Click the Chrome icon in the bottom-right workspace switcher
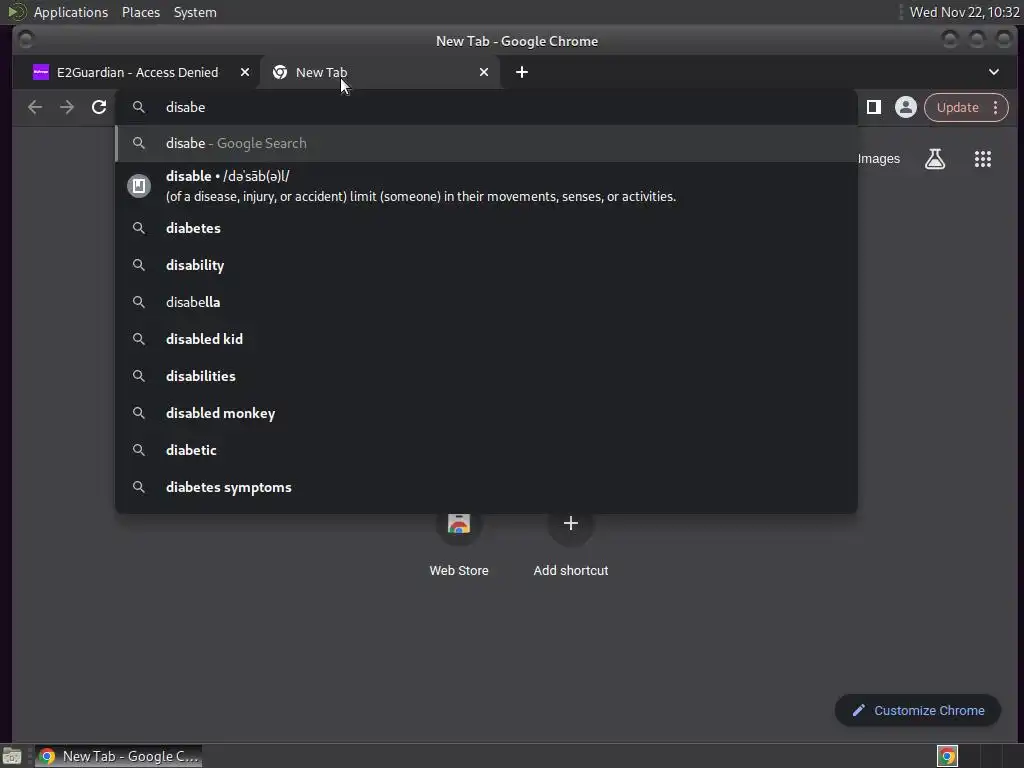 pos(947,756)
